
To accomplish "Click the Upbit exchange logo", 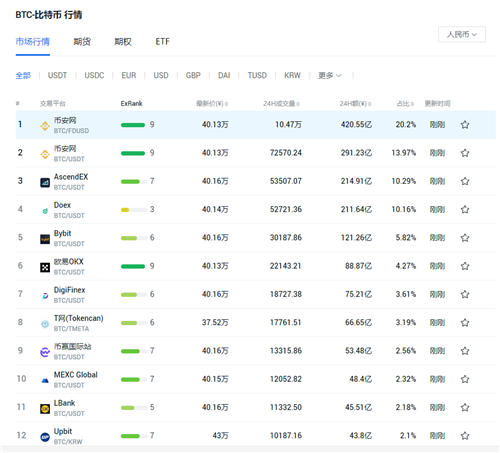I will (45, 437).
